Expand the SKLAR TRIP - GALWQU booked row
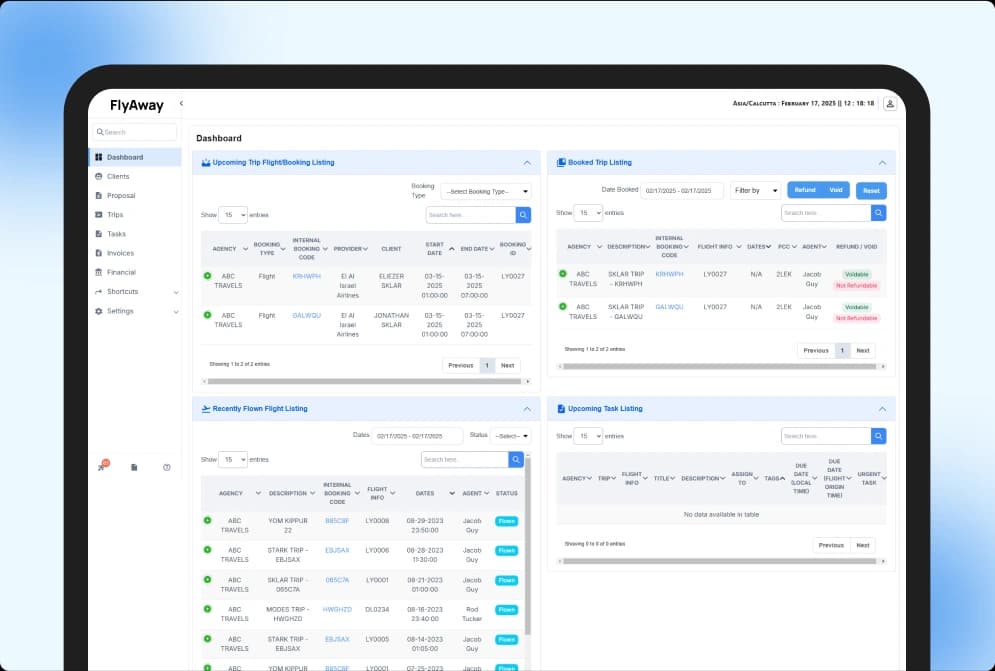Screen dimensions: 995x671 (x=563, y=307)
